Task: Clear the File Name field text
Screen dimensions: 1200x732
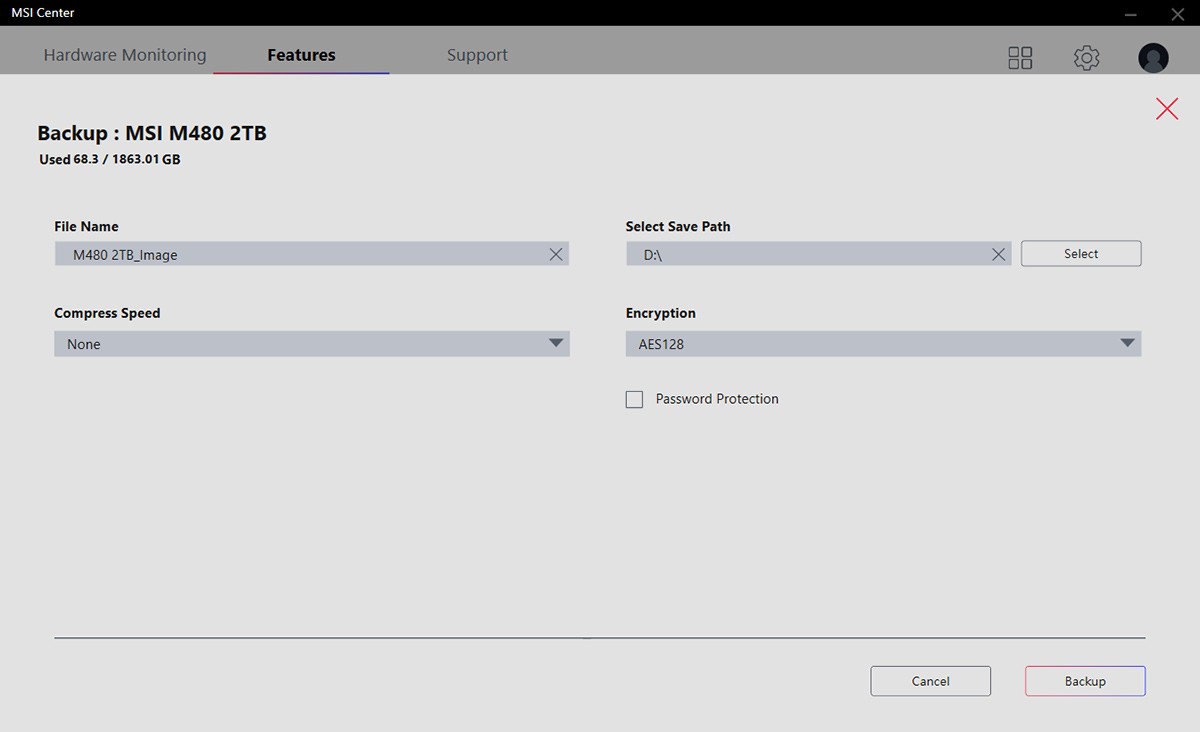Action: [556, 255]
